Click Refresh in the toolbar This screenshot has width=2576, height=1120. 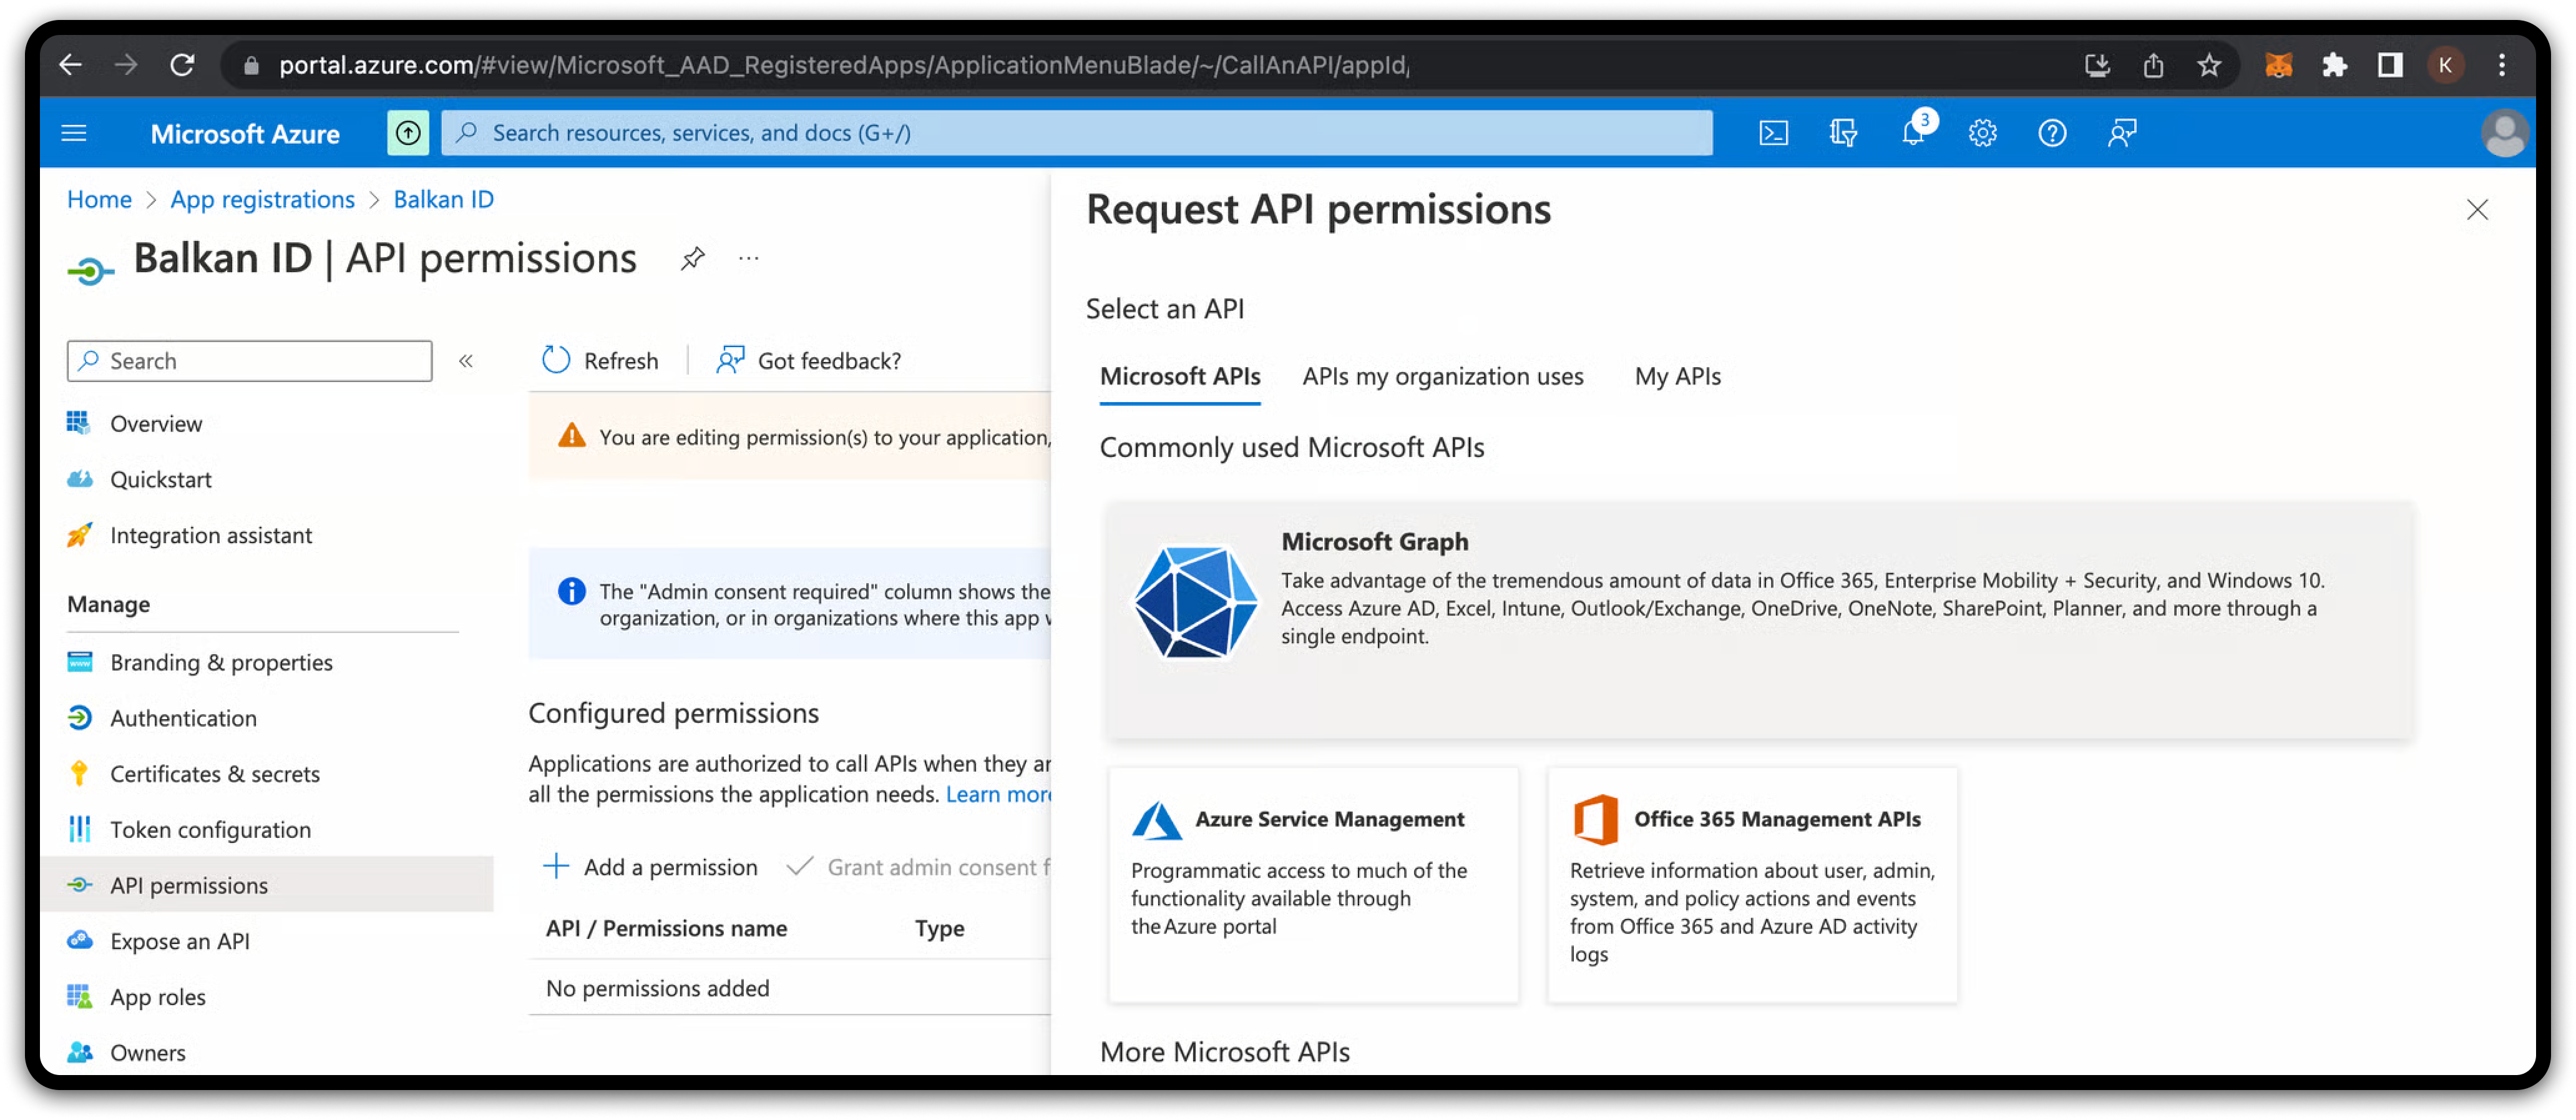[600, 361]
